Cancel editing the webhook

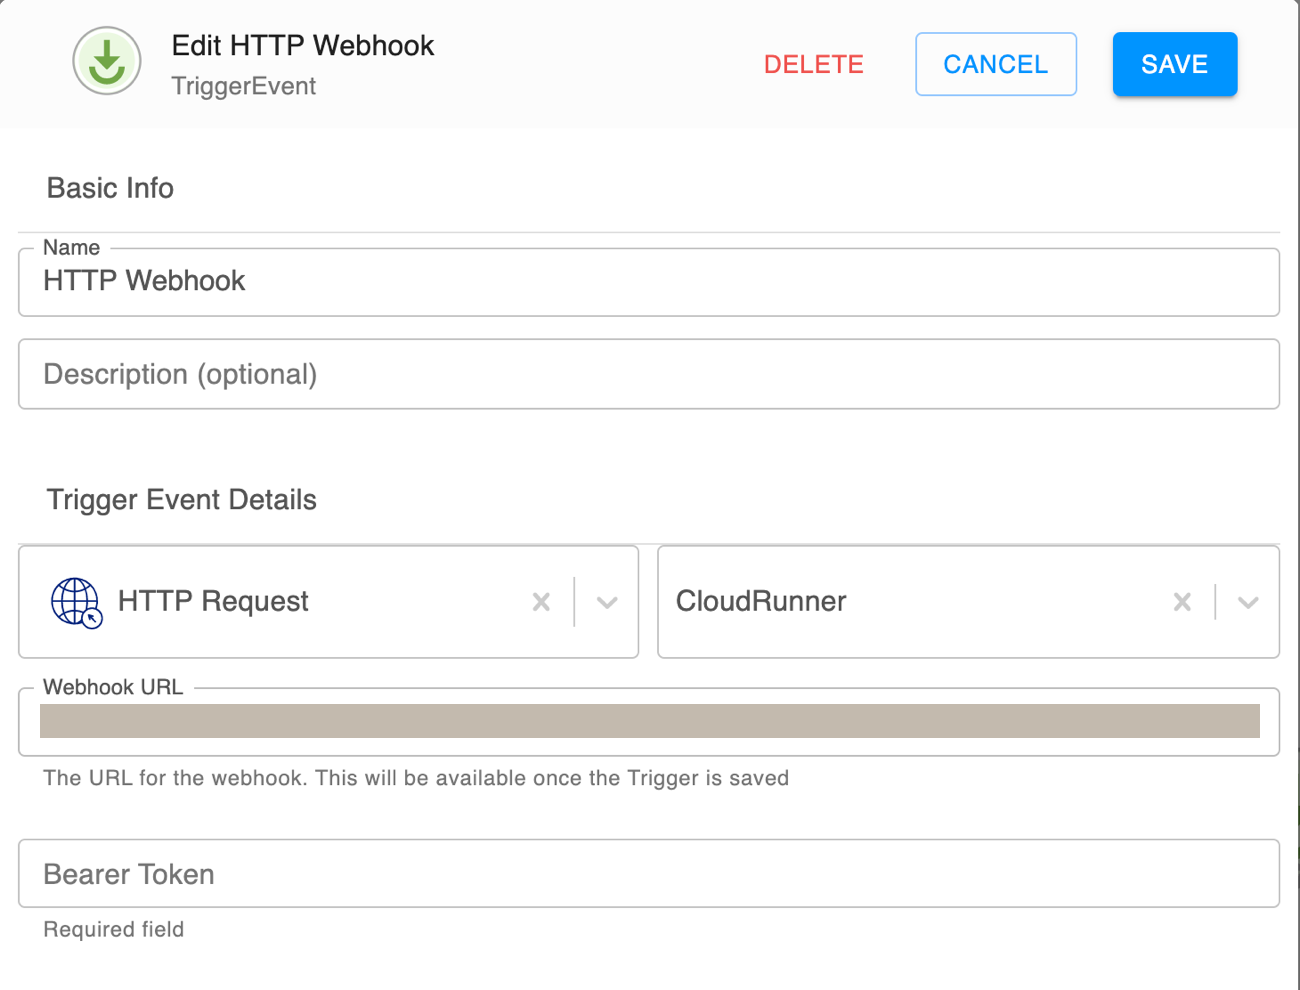tap(995, 63)
